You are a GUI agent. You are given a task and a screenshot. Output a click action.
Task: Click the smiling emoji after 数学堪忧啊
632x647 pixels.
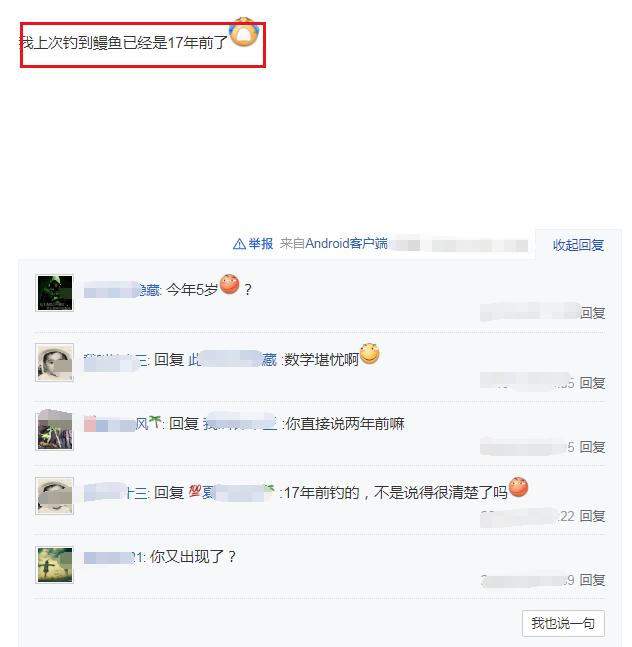369,354
